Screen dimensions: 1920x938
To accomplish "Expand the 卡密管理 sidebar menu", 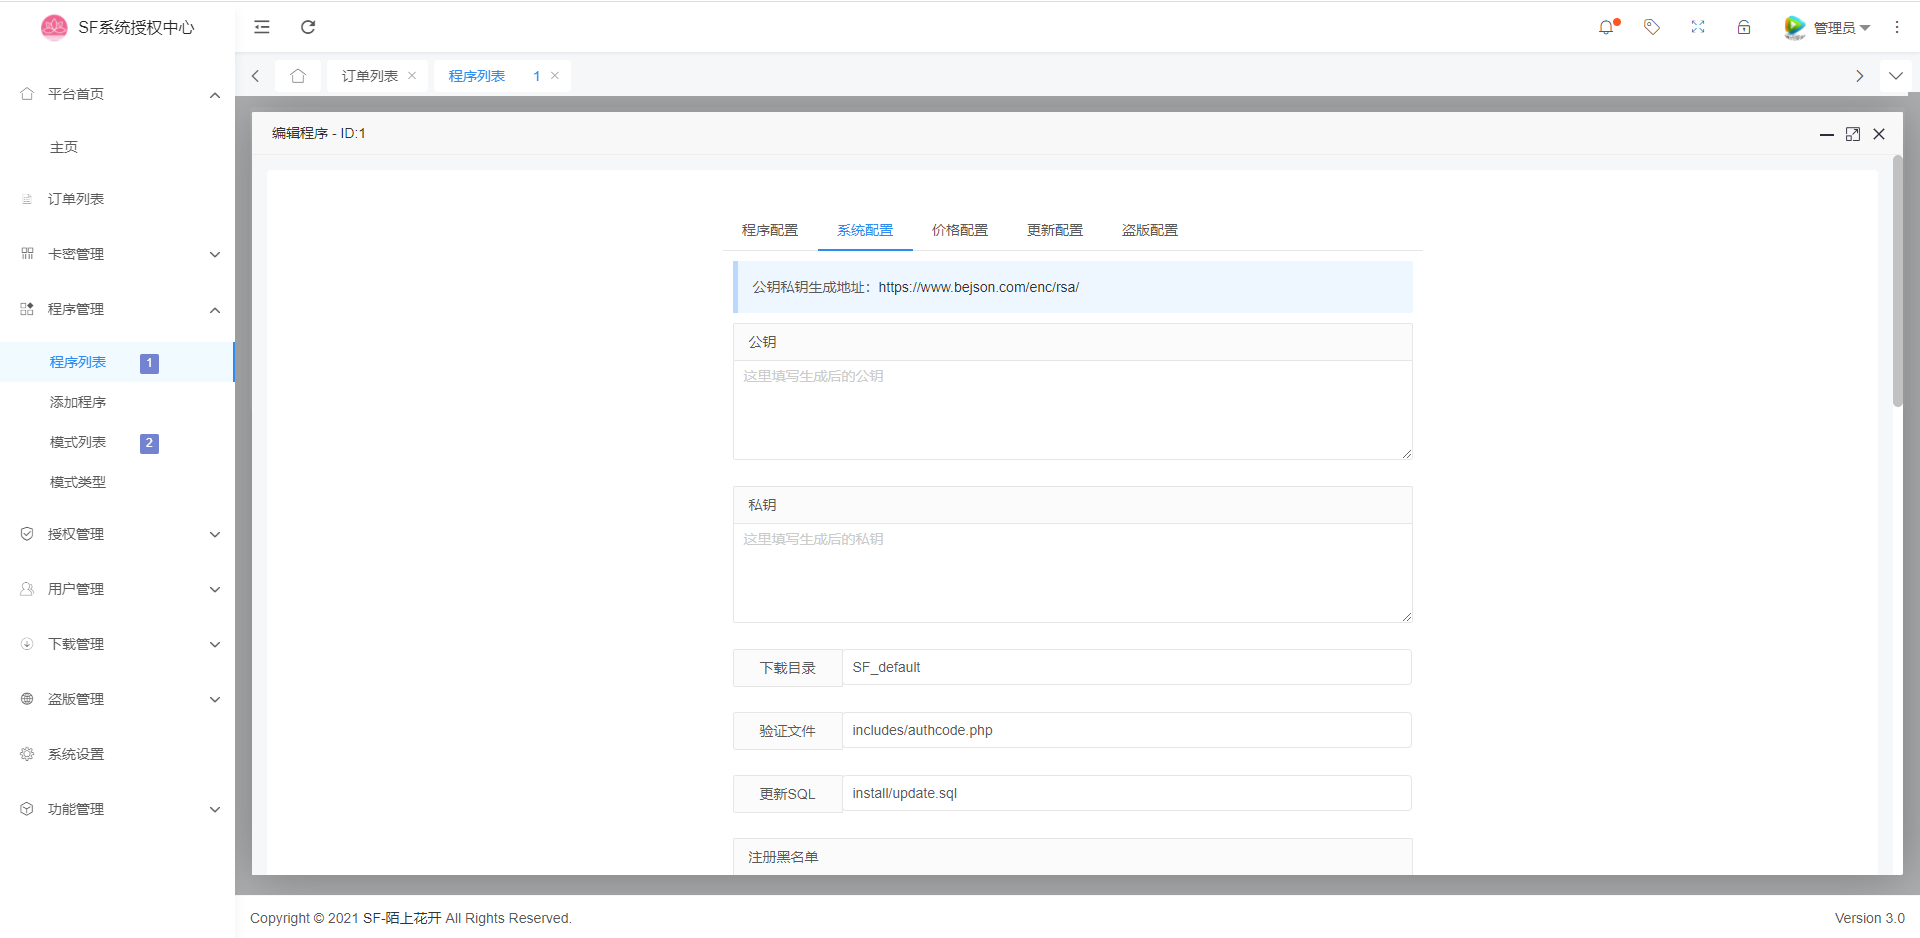I will click(x=118, y=254).
